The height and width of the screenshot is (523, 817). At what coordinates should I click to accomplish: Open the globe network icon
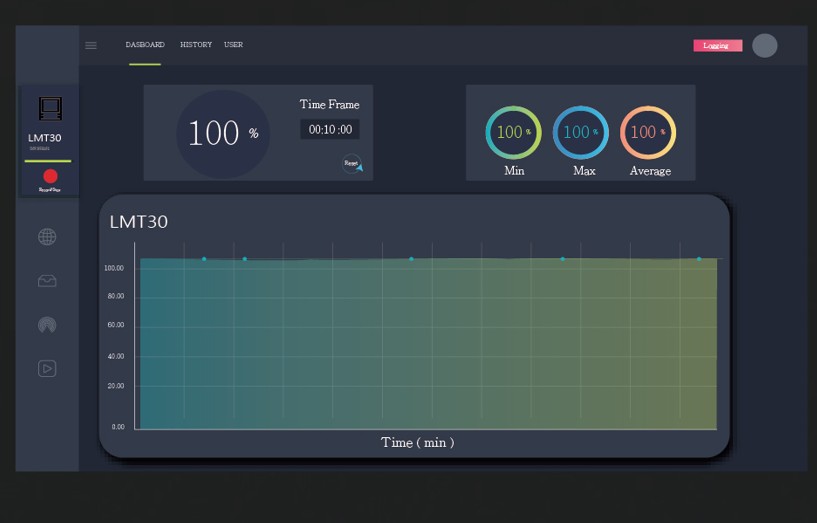click(x=47, y=237)
